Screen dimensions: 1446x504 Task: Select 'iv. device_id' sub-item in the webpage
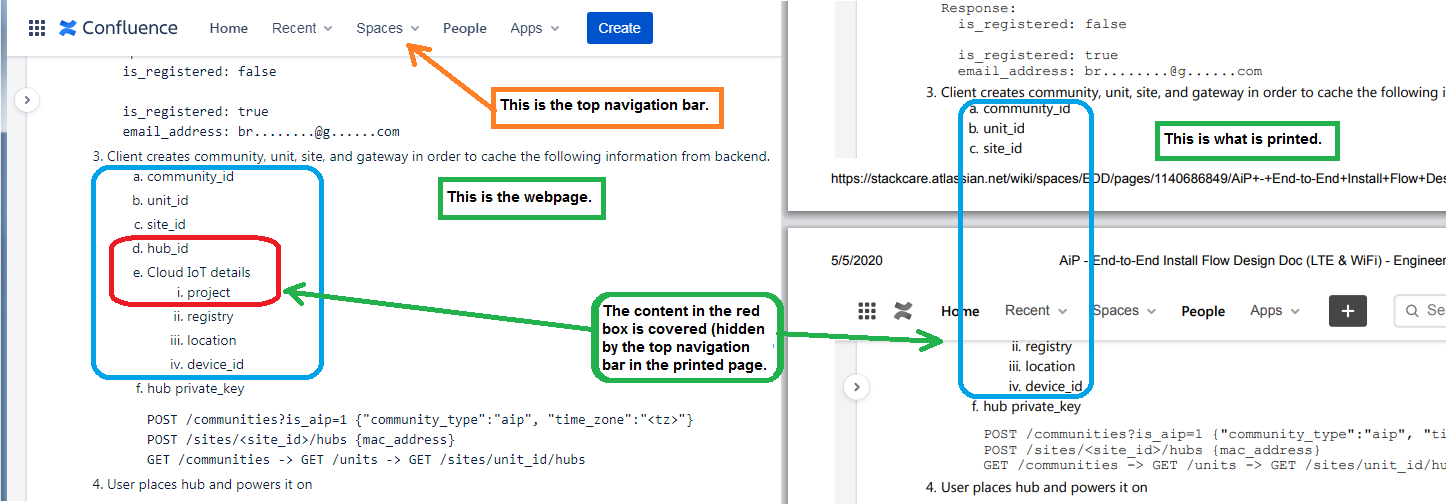tap(207, 365)
